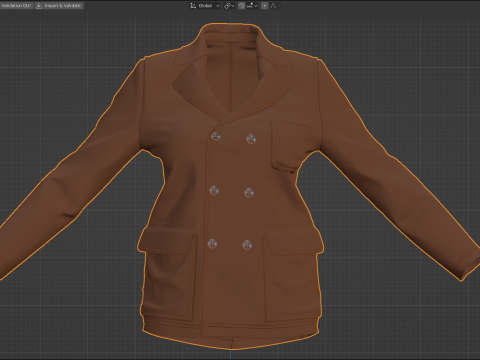Open the Validation GUI menu
This screenshot has width=480, height=360.
click(x=16, y=6)
